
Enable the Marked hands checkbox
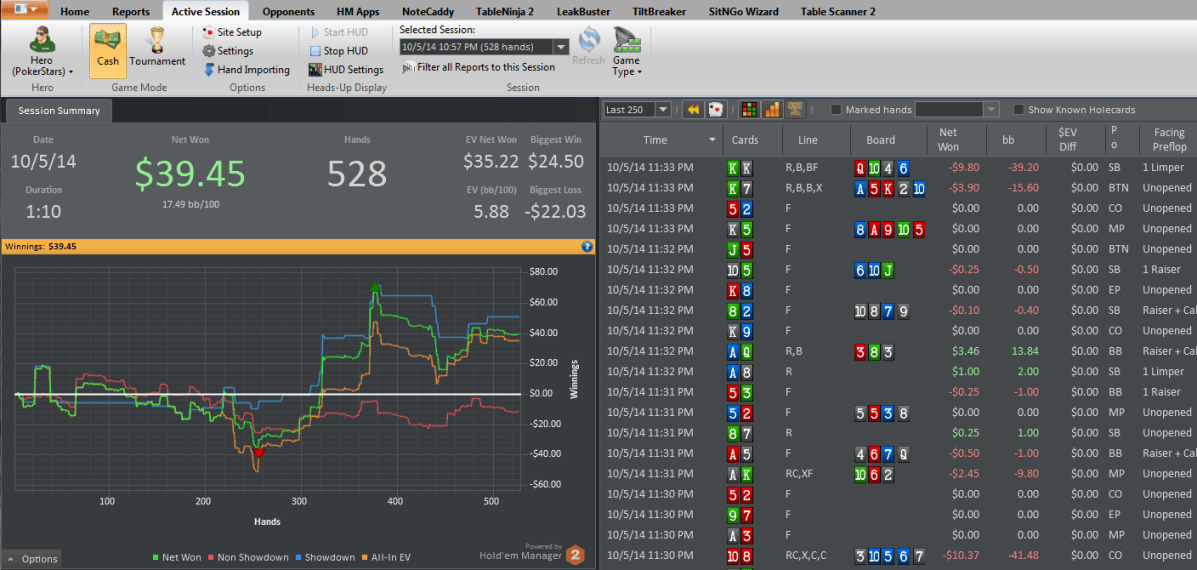click(x=836, y=110)
